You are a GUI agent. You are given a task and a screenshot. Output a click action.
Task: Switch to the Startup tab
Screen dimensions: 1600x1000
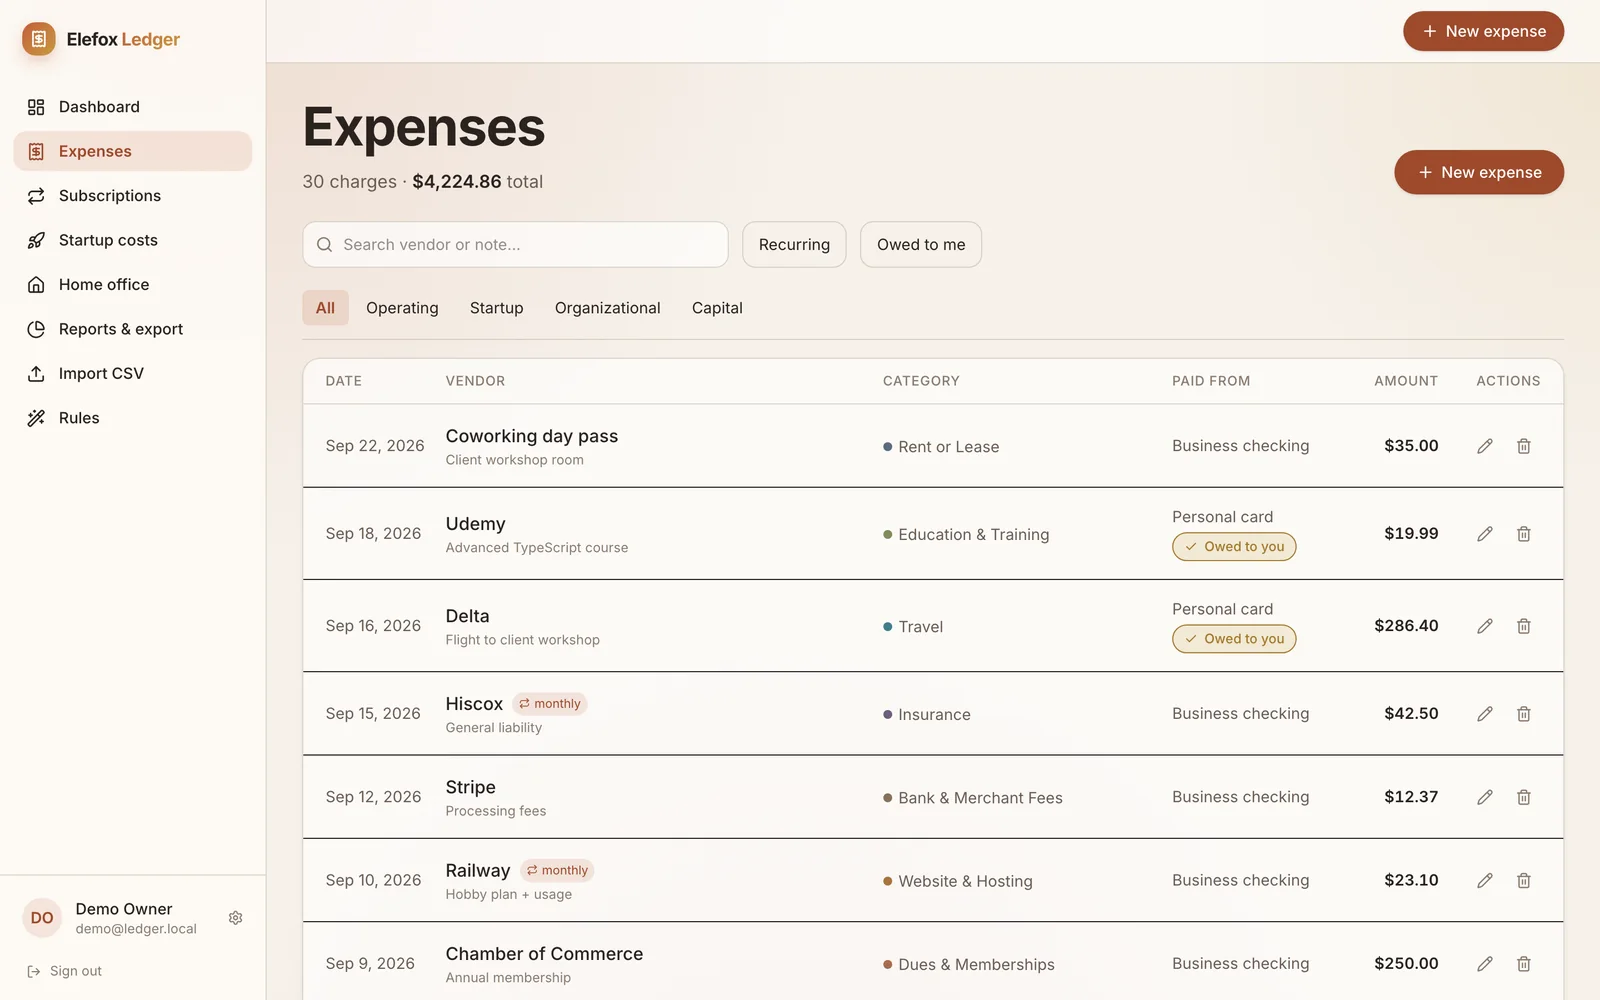point(497,308)
